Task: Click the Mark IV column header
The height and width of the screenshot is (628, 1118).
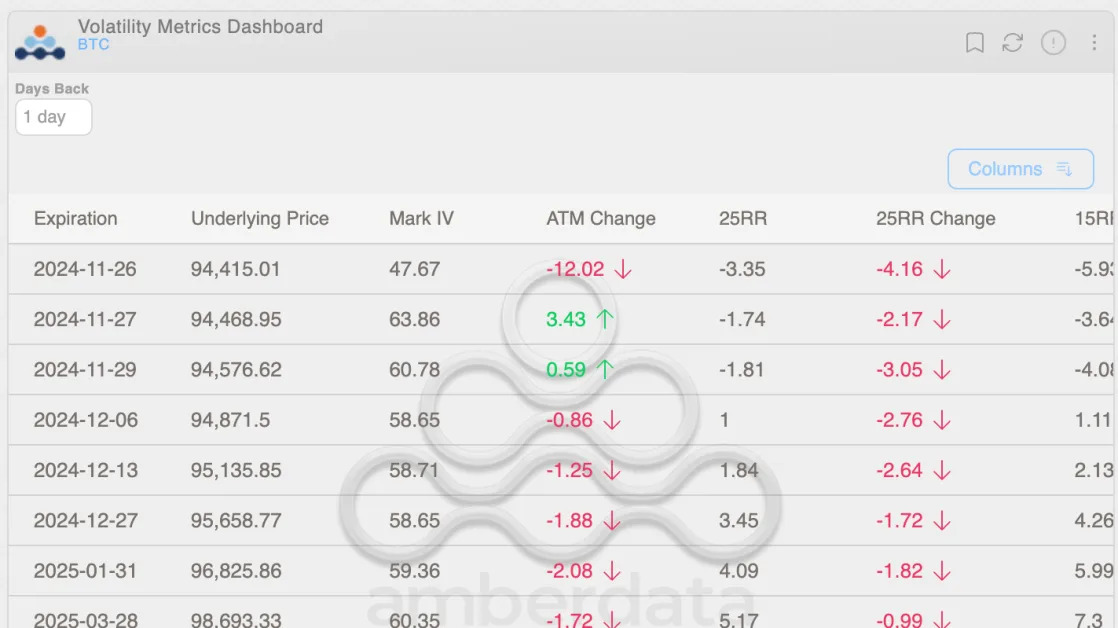Action: click(421, 218)
